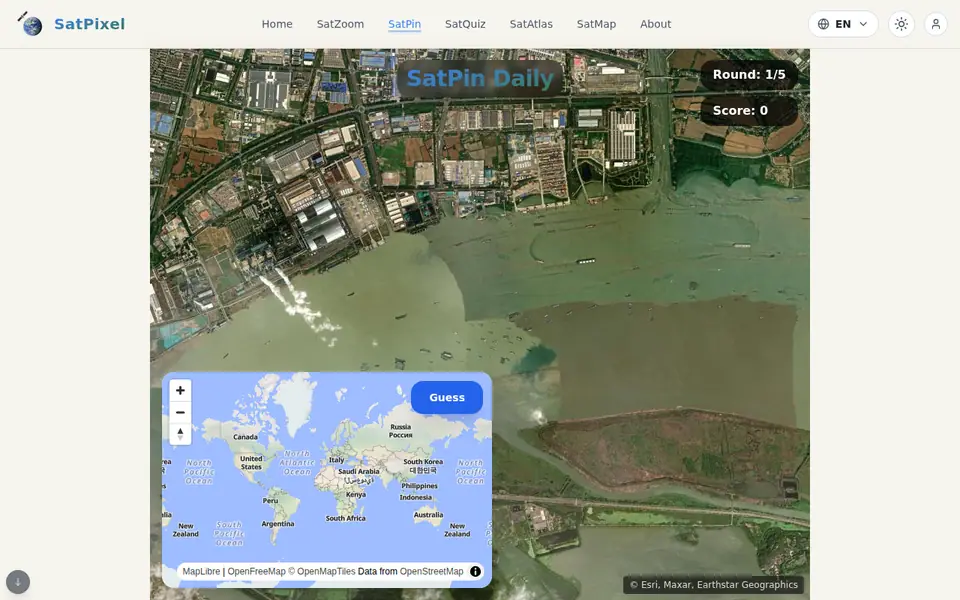Click South Africa label on the mini map
The image size is (960, 600).
345,518
